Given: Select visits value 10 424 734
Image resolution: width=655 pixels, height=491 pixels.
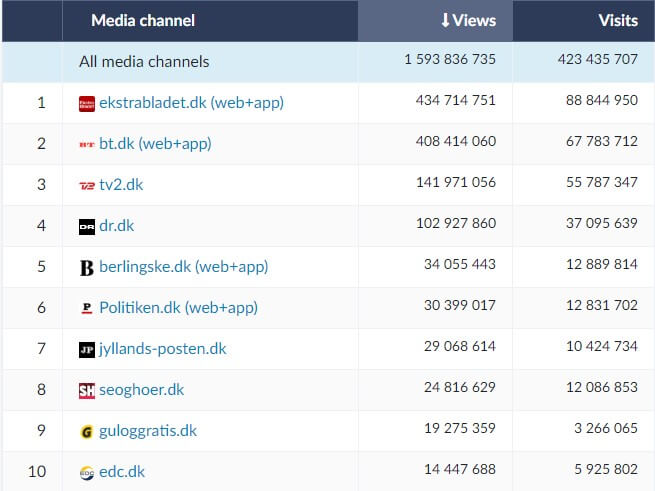Looking at the screenshot, I should [x=602, y=346].
